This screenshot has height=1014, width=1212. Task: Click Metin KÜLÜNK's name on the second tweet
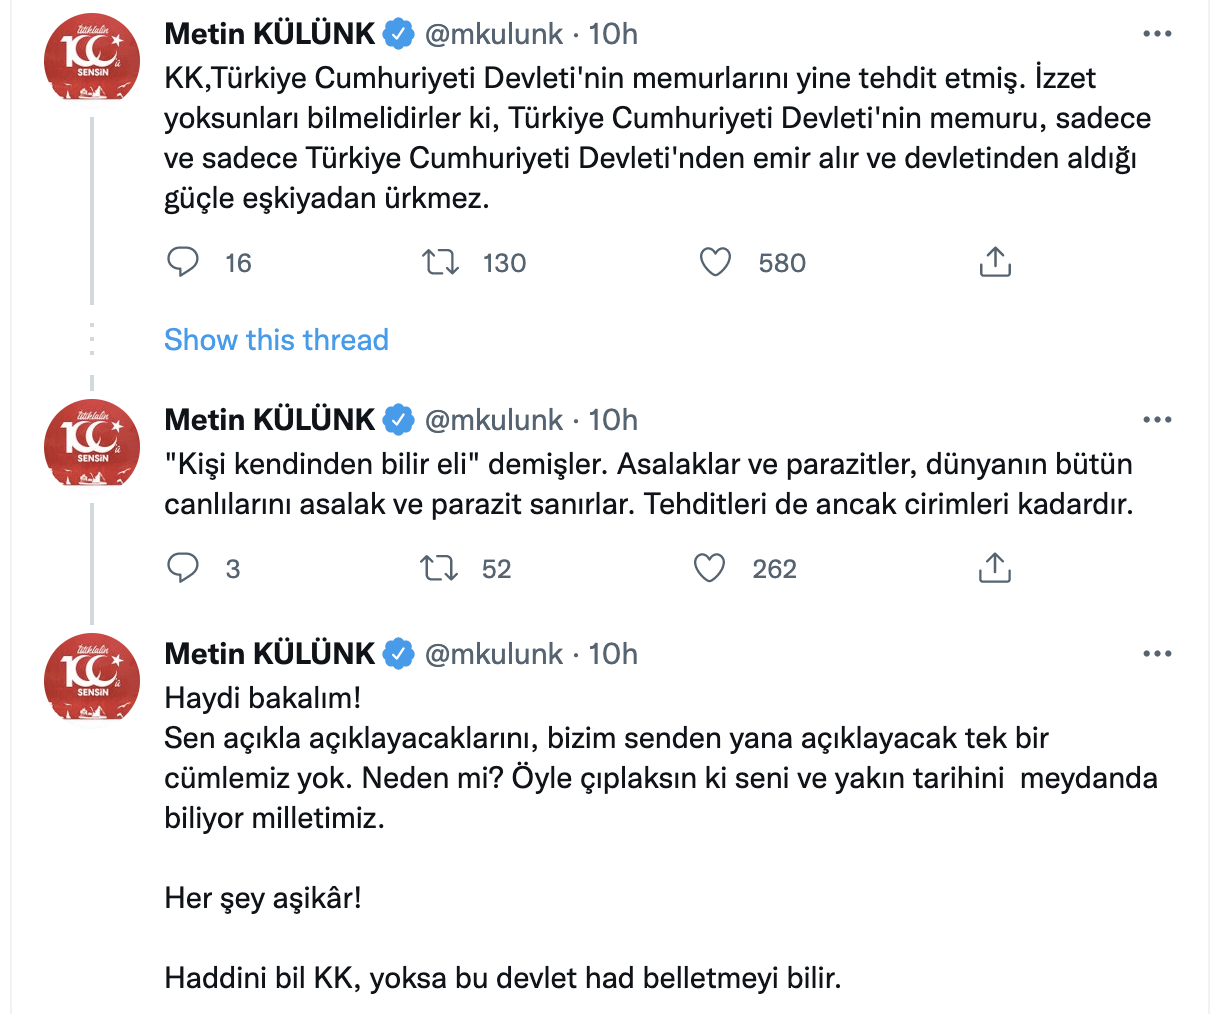click(x=272, y=419)
